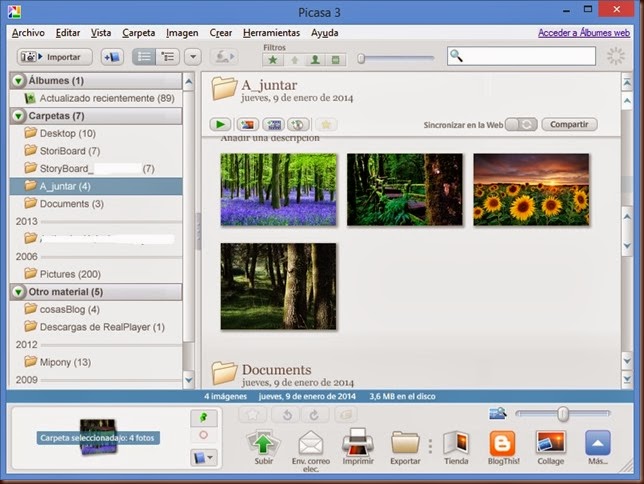Viewport: 644px width, 484px height.
Task: Click the Subir upload icon
Action: [x=263, y=447]
